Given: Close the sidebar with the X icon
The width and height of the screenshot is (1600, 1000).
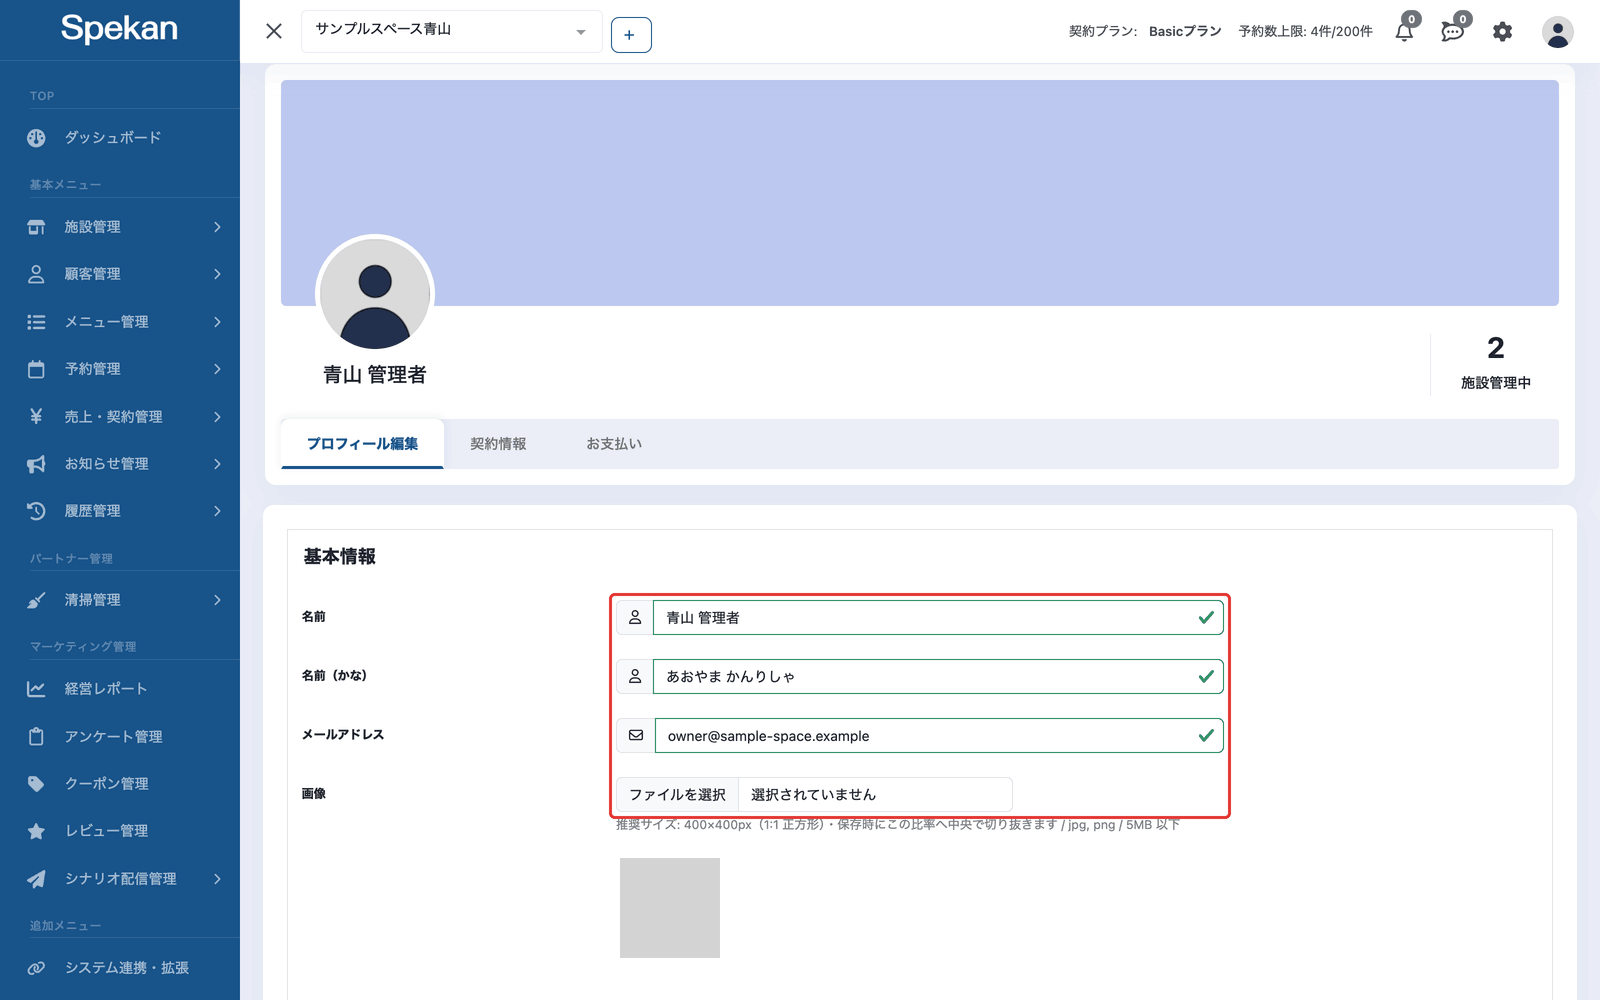Looking at the screenshot, I should (274, 31).
